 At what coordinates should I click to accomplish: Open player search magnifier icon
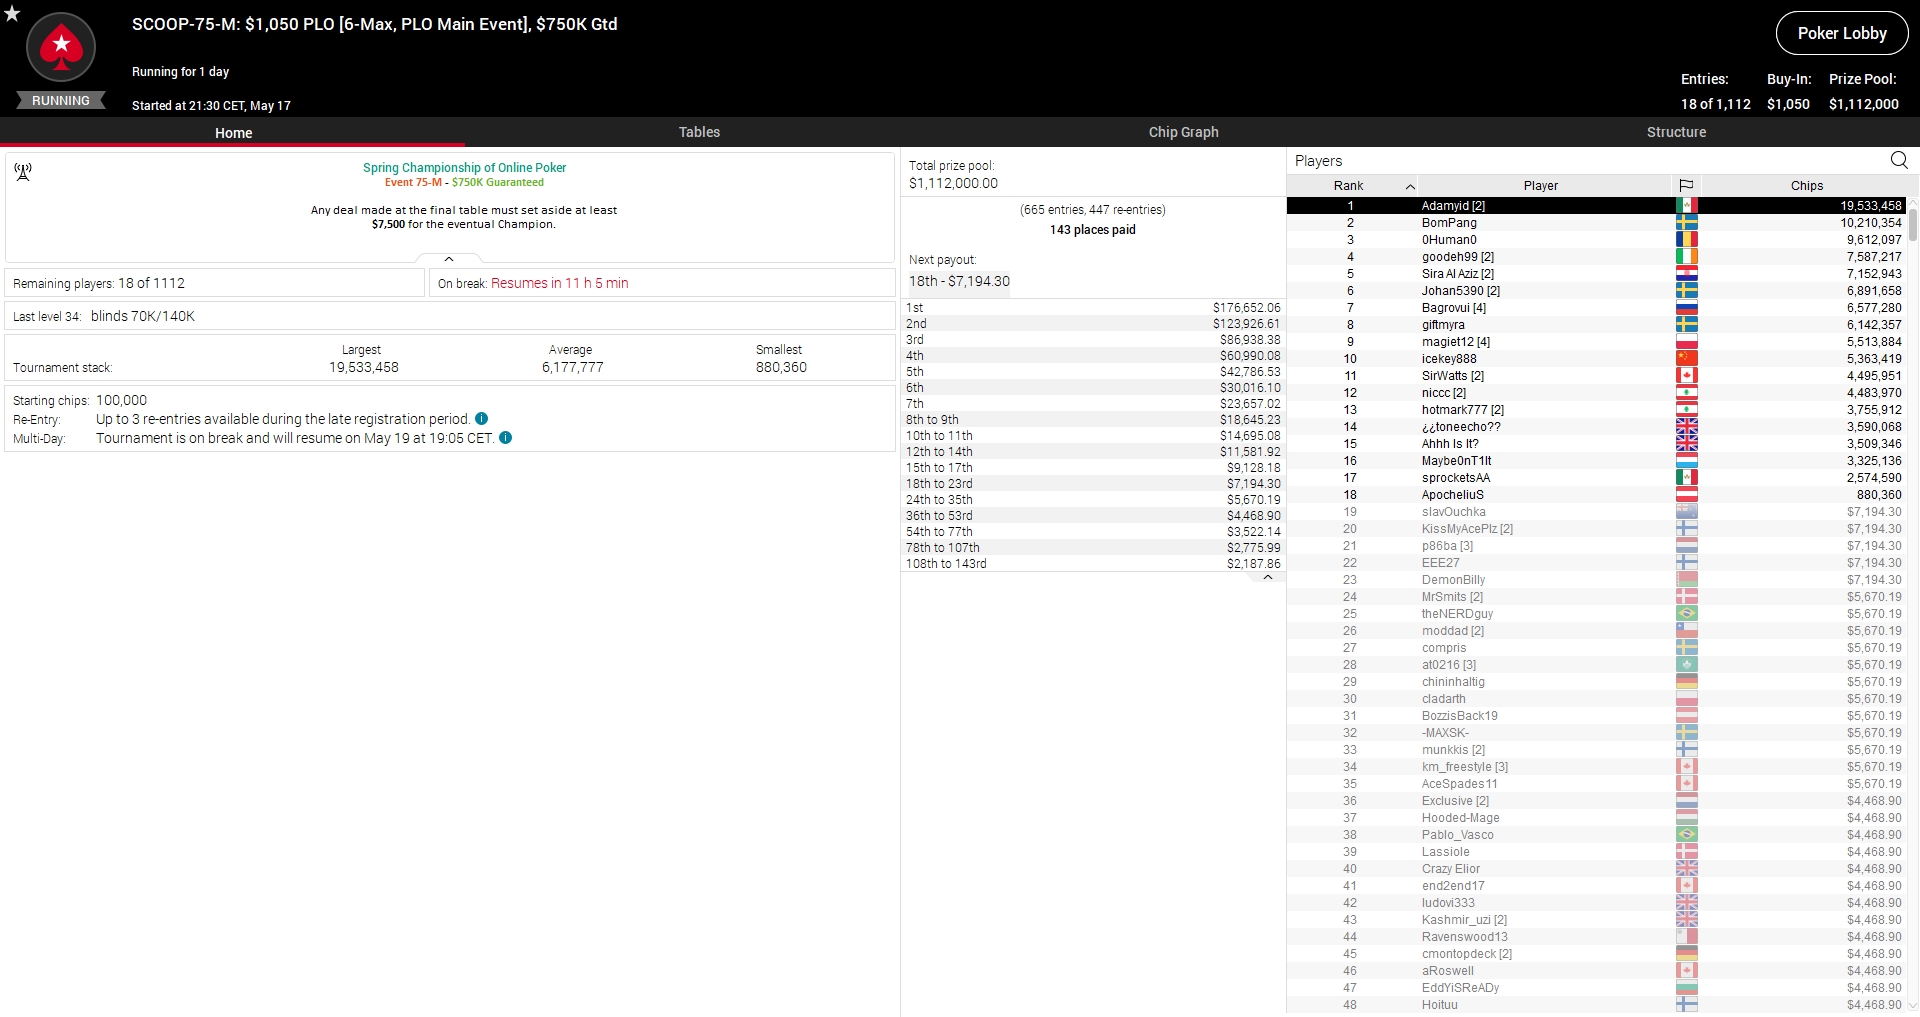pos(1899,160)
